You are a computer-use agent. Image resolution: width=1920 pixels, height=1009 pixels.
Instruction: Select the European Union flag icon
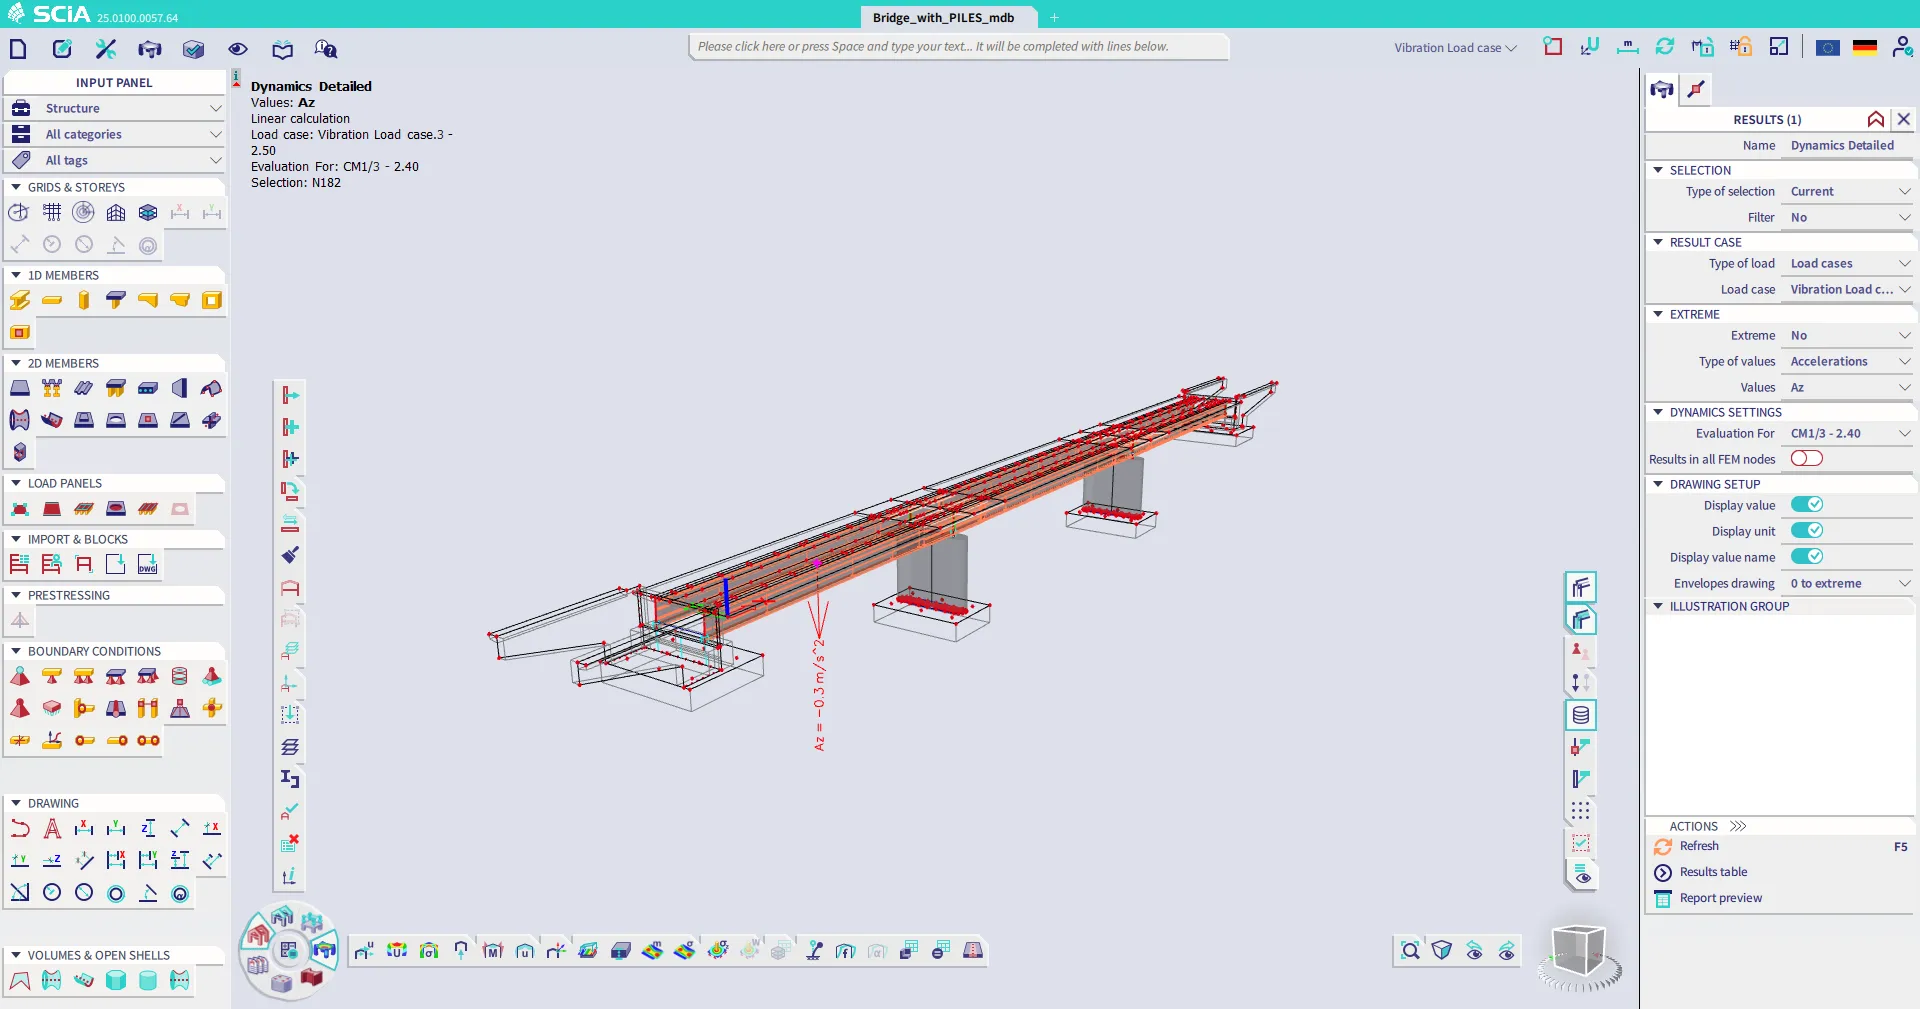pos(1827,47)
